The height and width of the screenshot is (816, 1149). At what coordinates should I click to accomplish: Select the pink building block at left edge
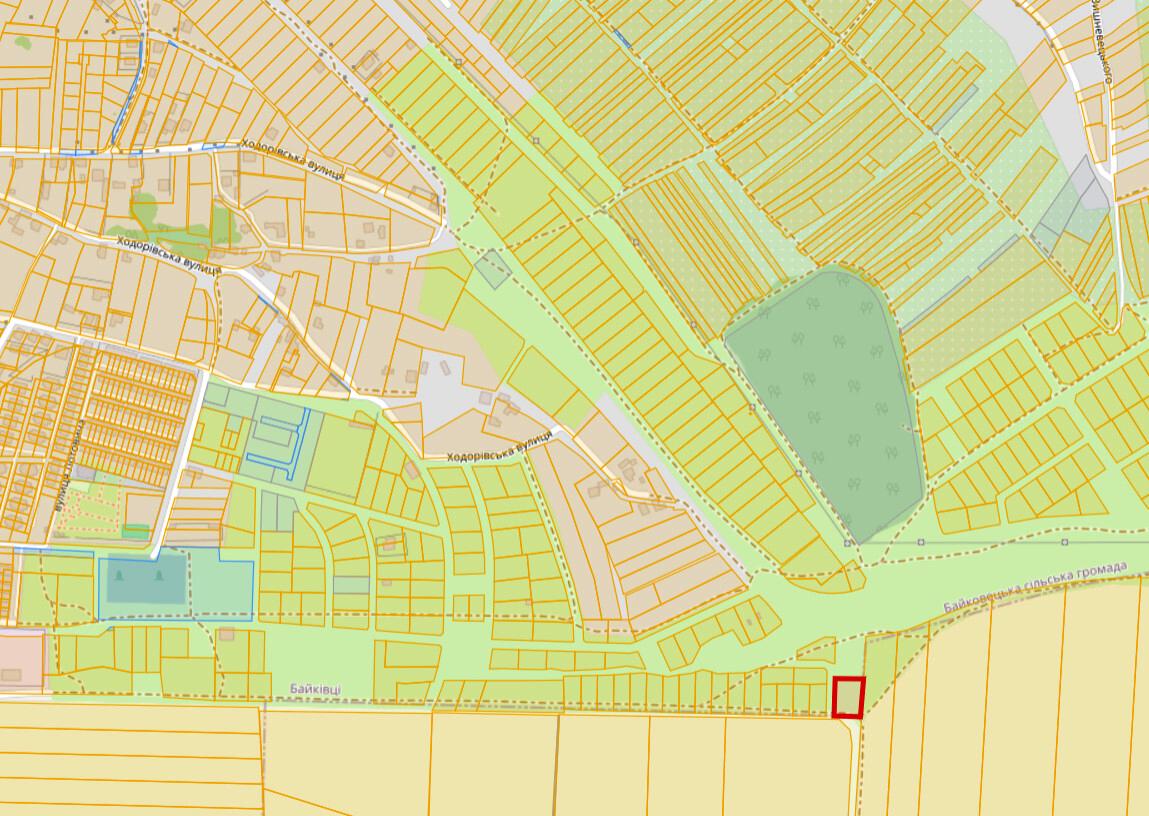click(21, 658)
